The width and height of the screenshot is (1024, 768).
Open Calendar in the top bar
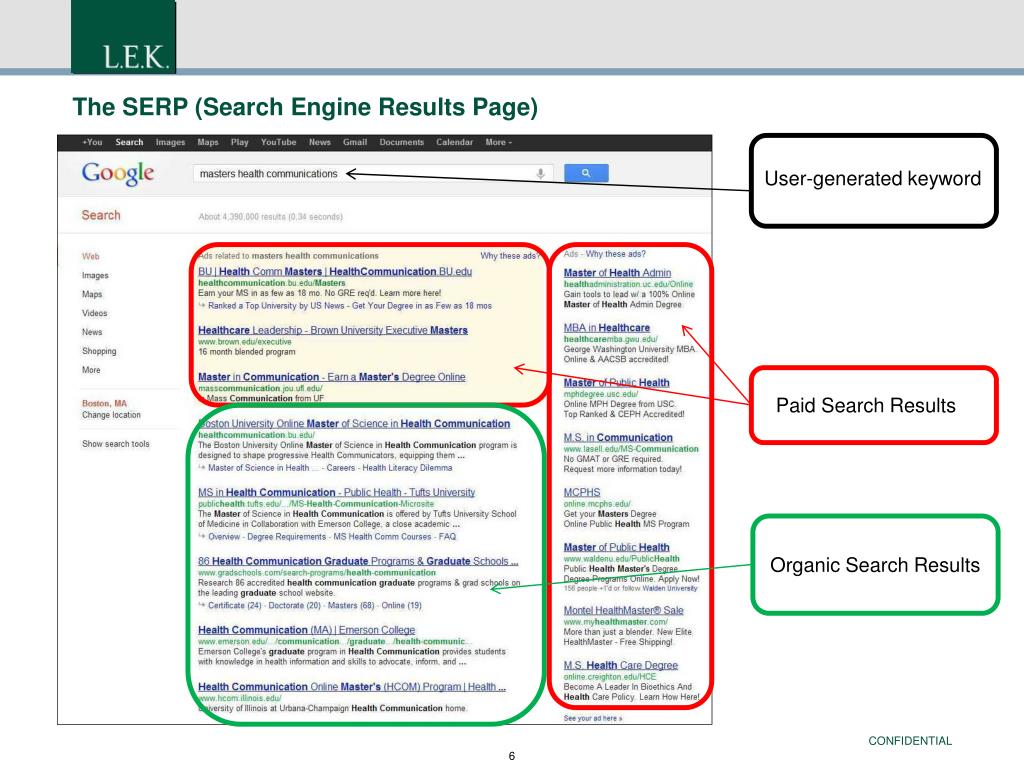pyautogui.click(x=455, y=142)
